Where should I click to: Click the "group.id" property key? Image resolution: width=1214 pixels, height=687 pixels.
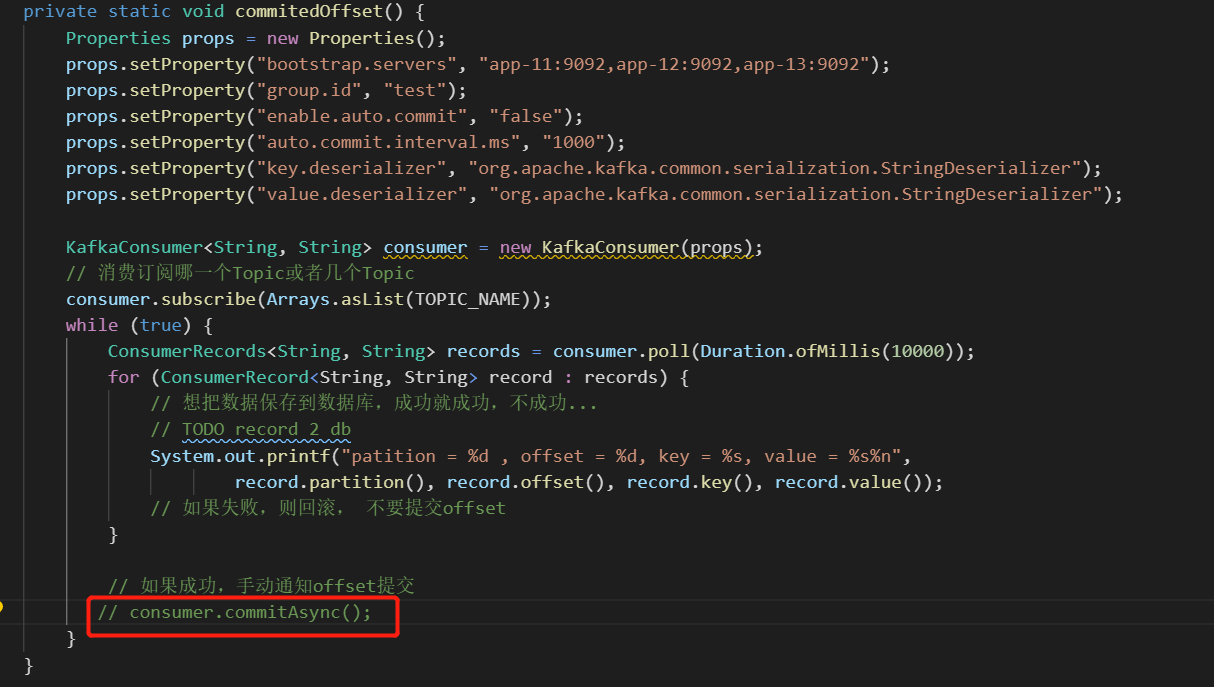coord(310,90)
